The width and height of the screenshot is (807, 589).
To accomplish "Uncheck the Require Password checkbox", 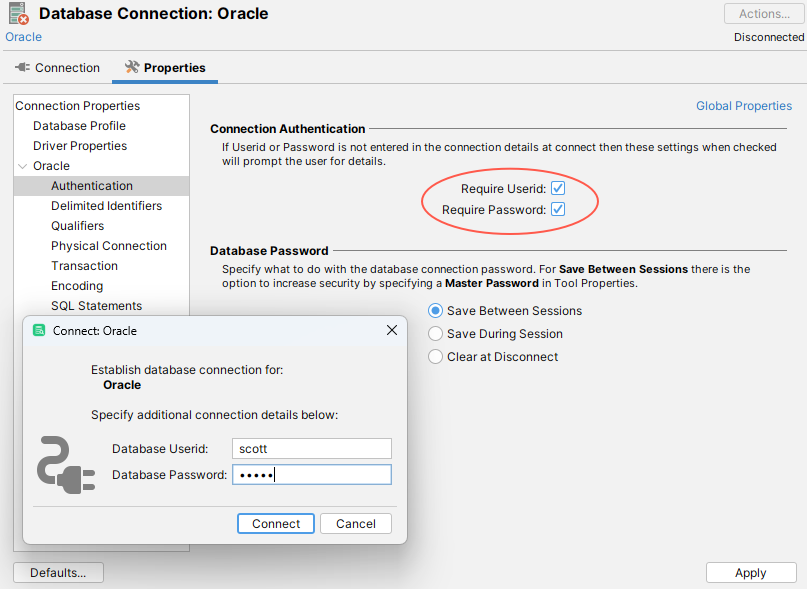I will 557,211.
